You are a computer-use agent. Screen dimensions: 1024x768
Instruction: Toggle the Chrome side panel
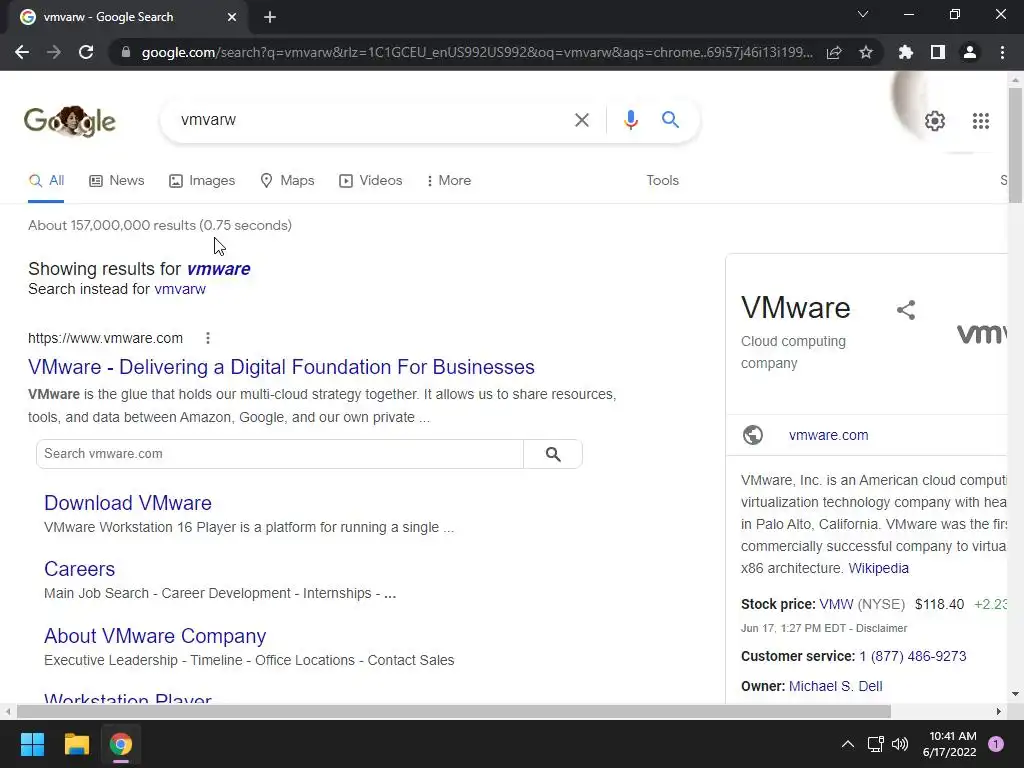click(x=938, y=52)
